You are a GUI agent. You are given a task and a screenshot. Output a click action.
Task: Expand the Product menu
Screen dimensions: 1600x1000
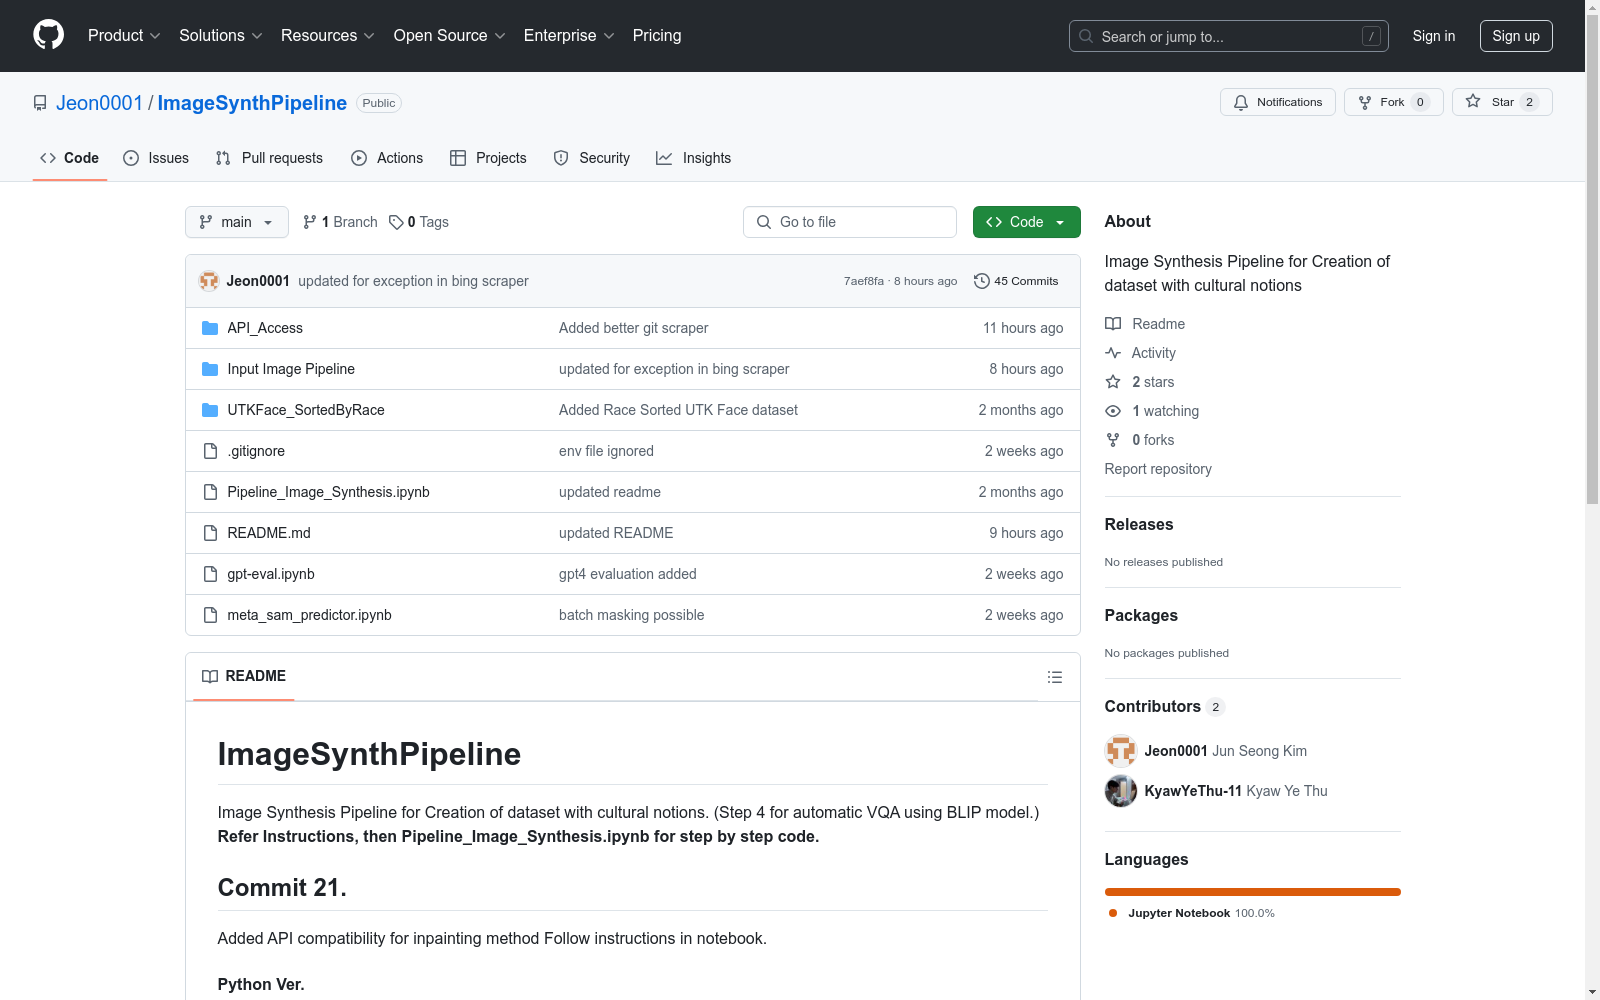[124, 36]
